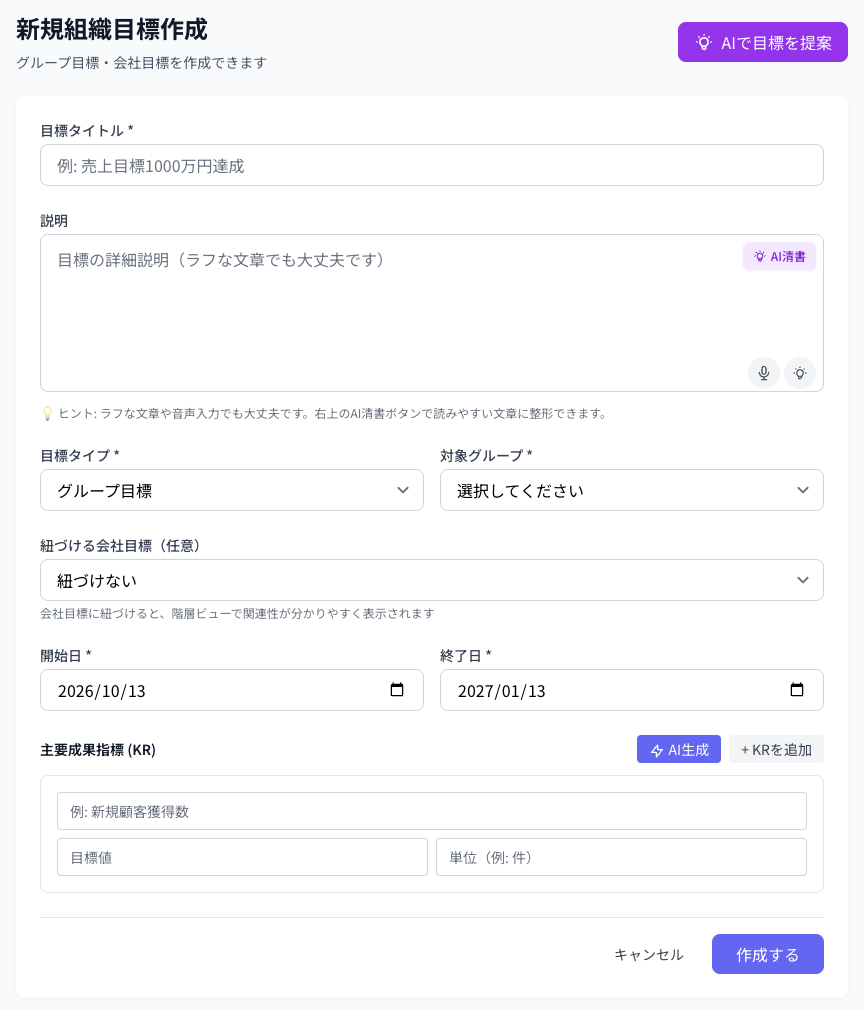This screenshot has width=864, height=1010.
Task: Open calendar picker icon for 終了日
Action: 797,690
